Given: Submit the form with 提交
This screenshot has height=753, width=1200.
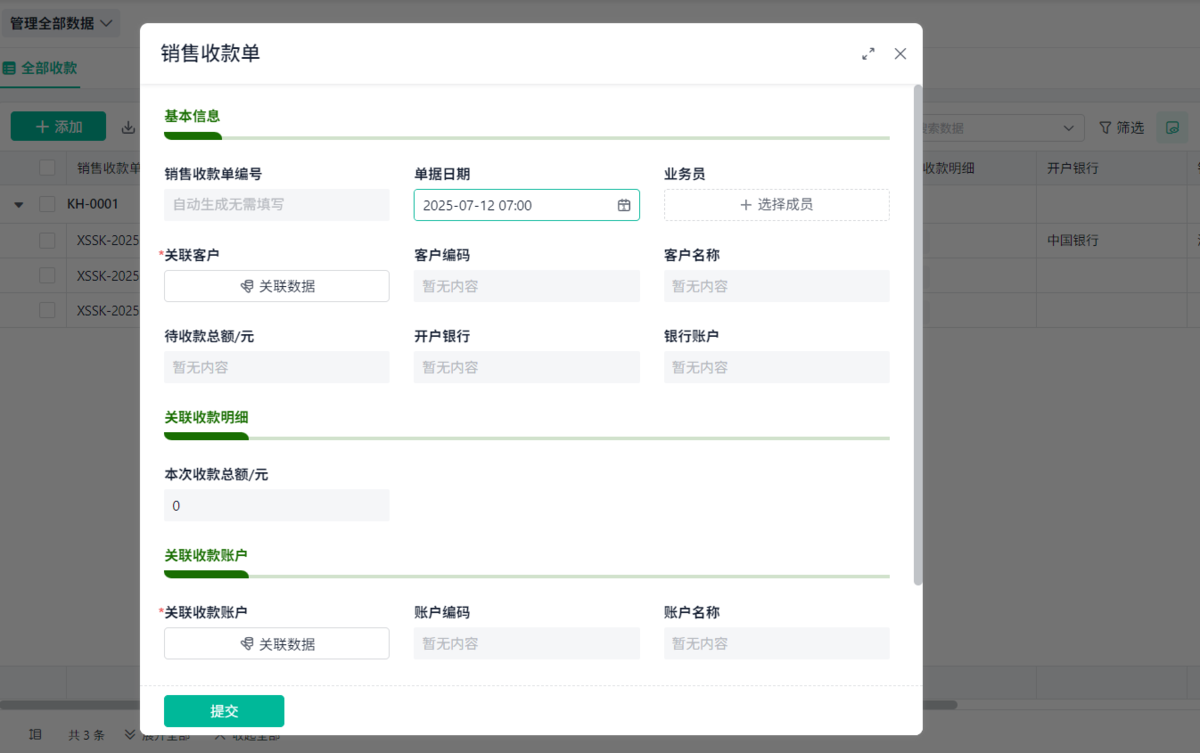Looking at the screenshot, I should pos(224,711).
